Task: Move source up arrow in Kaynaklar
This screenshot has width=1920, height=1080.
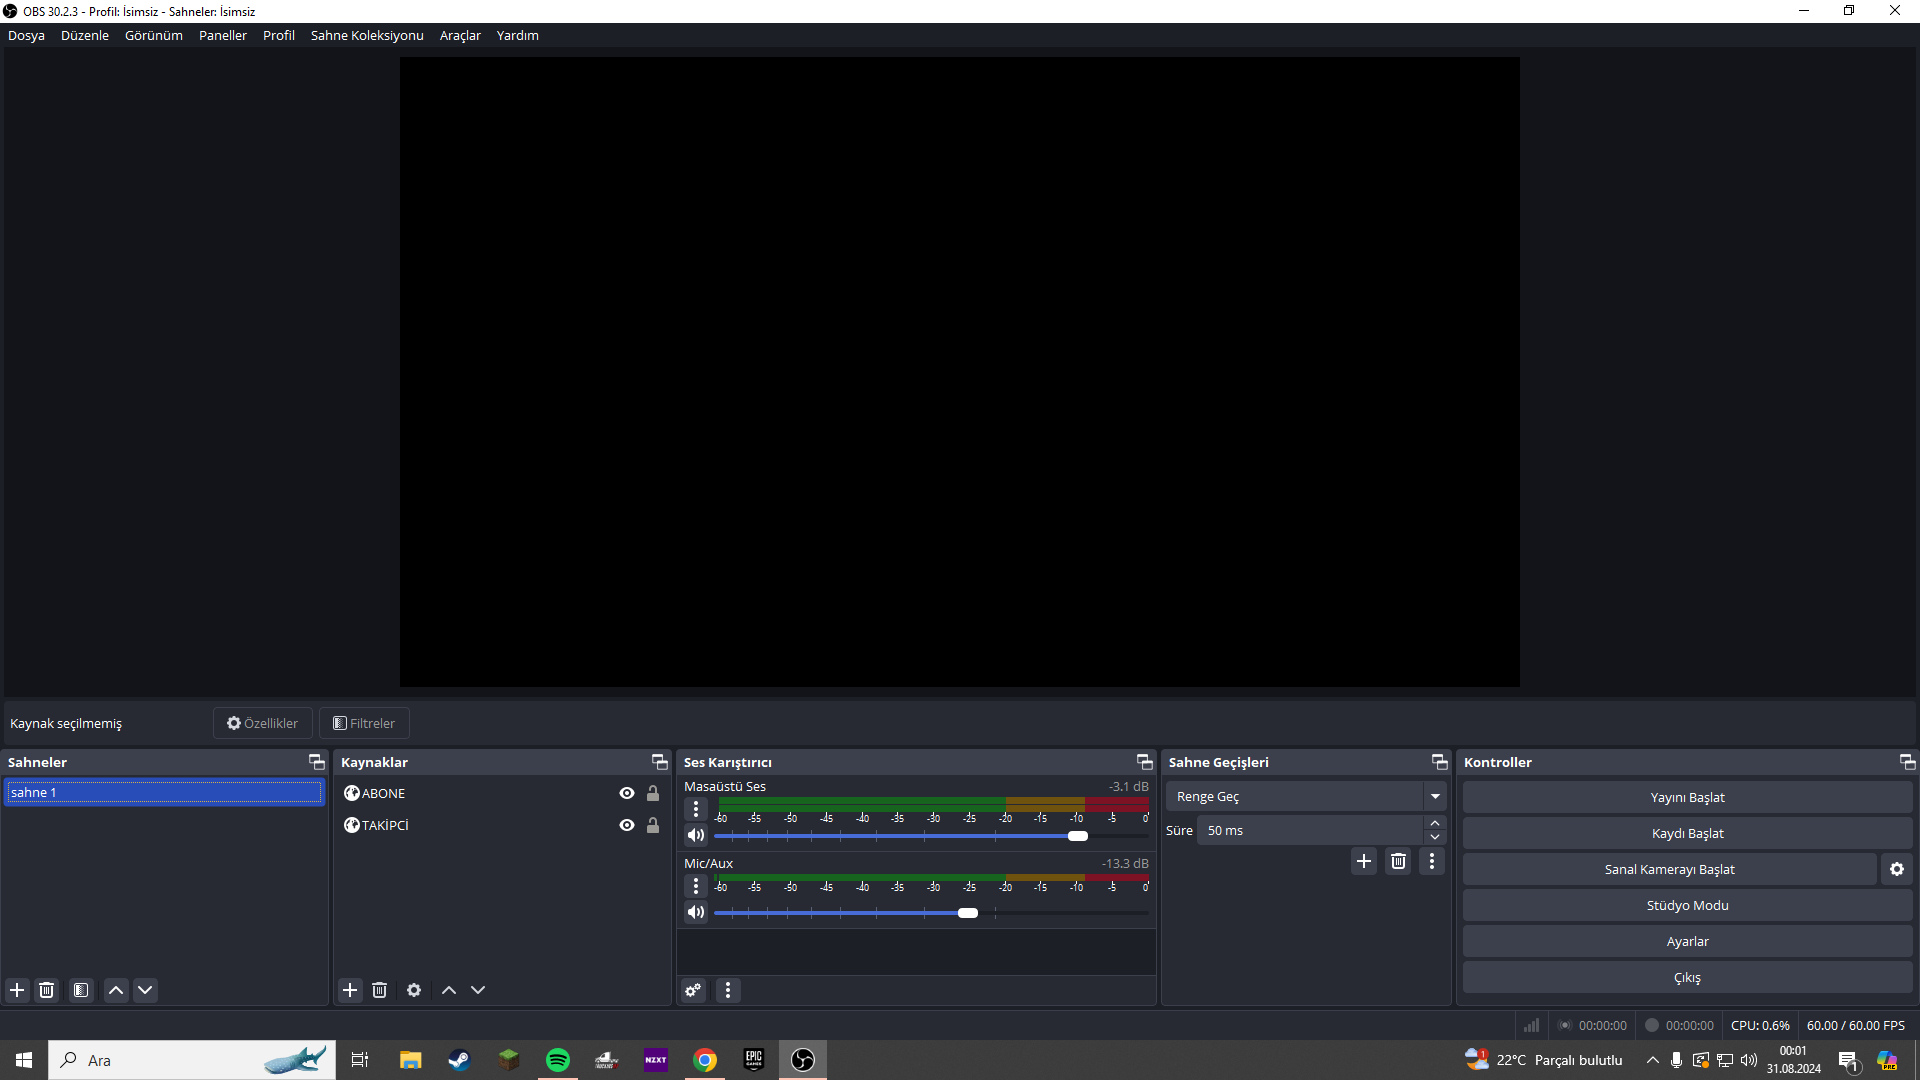Action: click(x=449, y=990)
